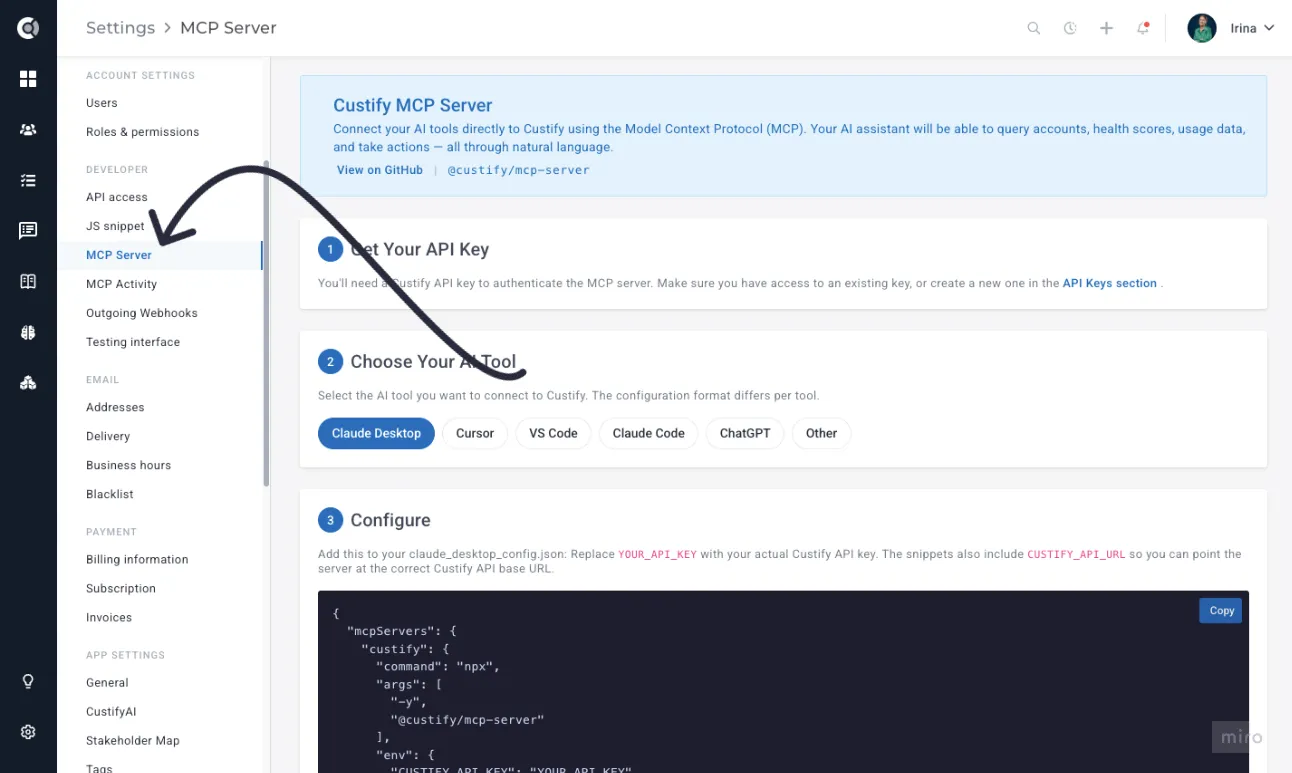The height and width of the screenshot is (773, 1292).
Task: Open the API Keys section link
Action: point(1109,283)
